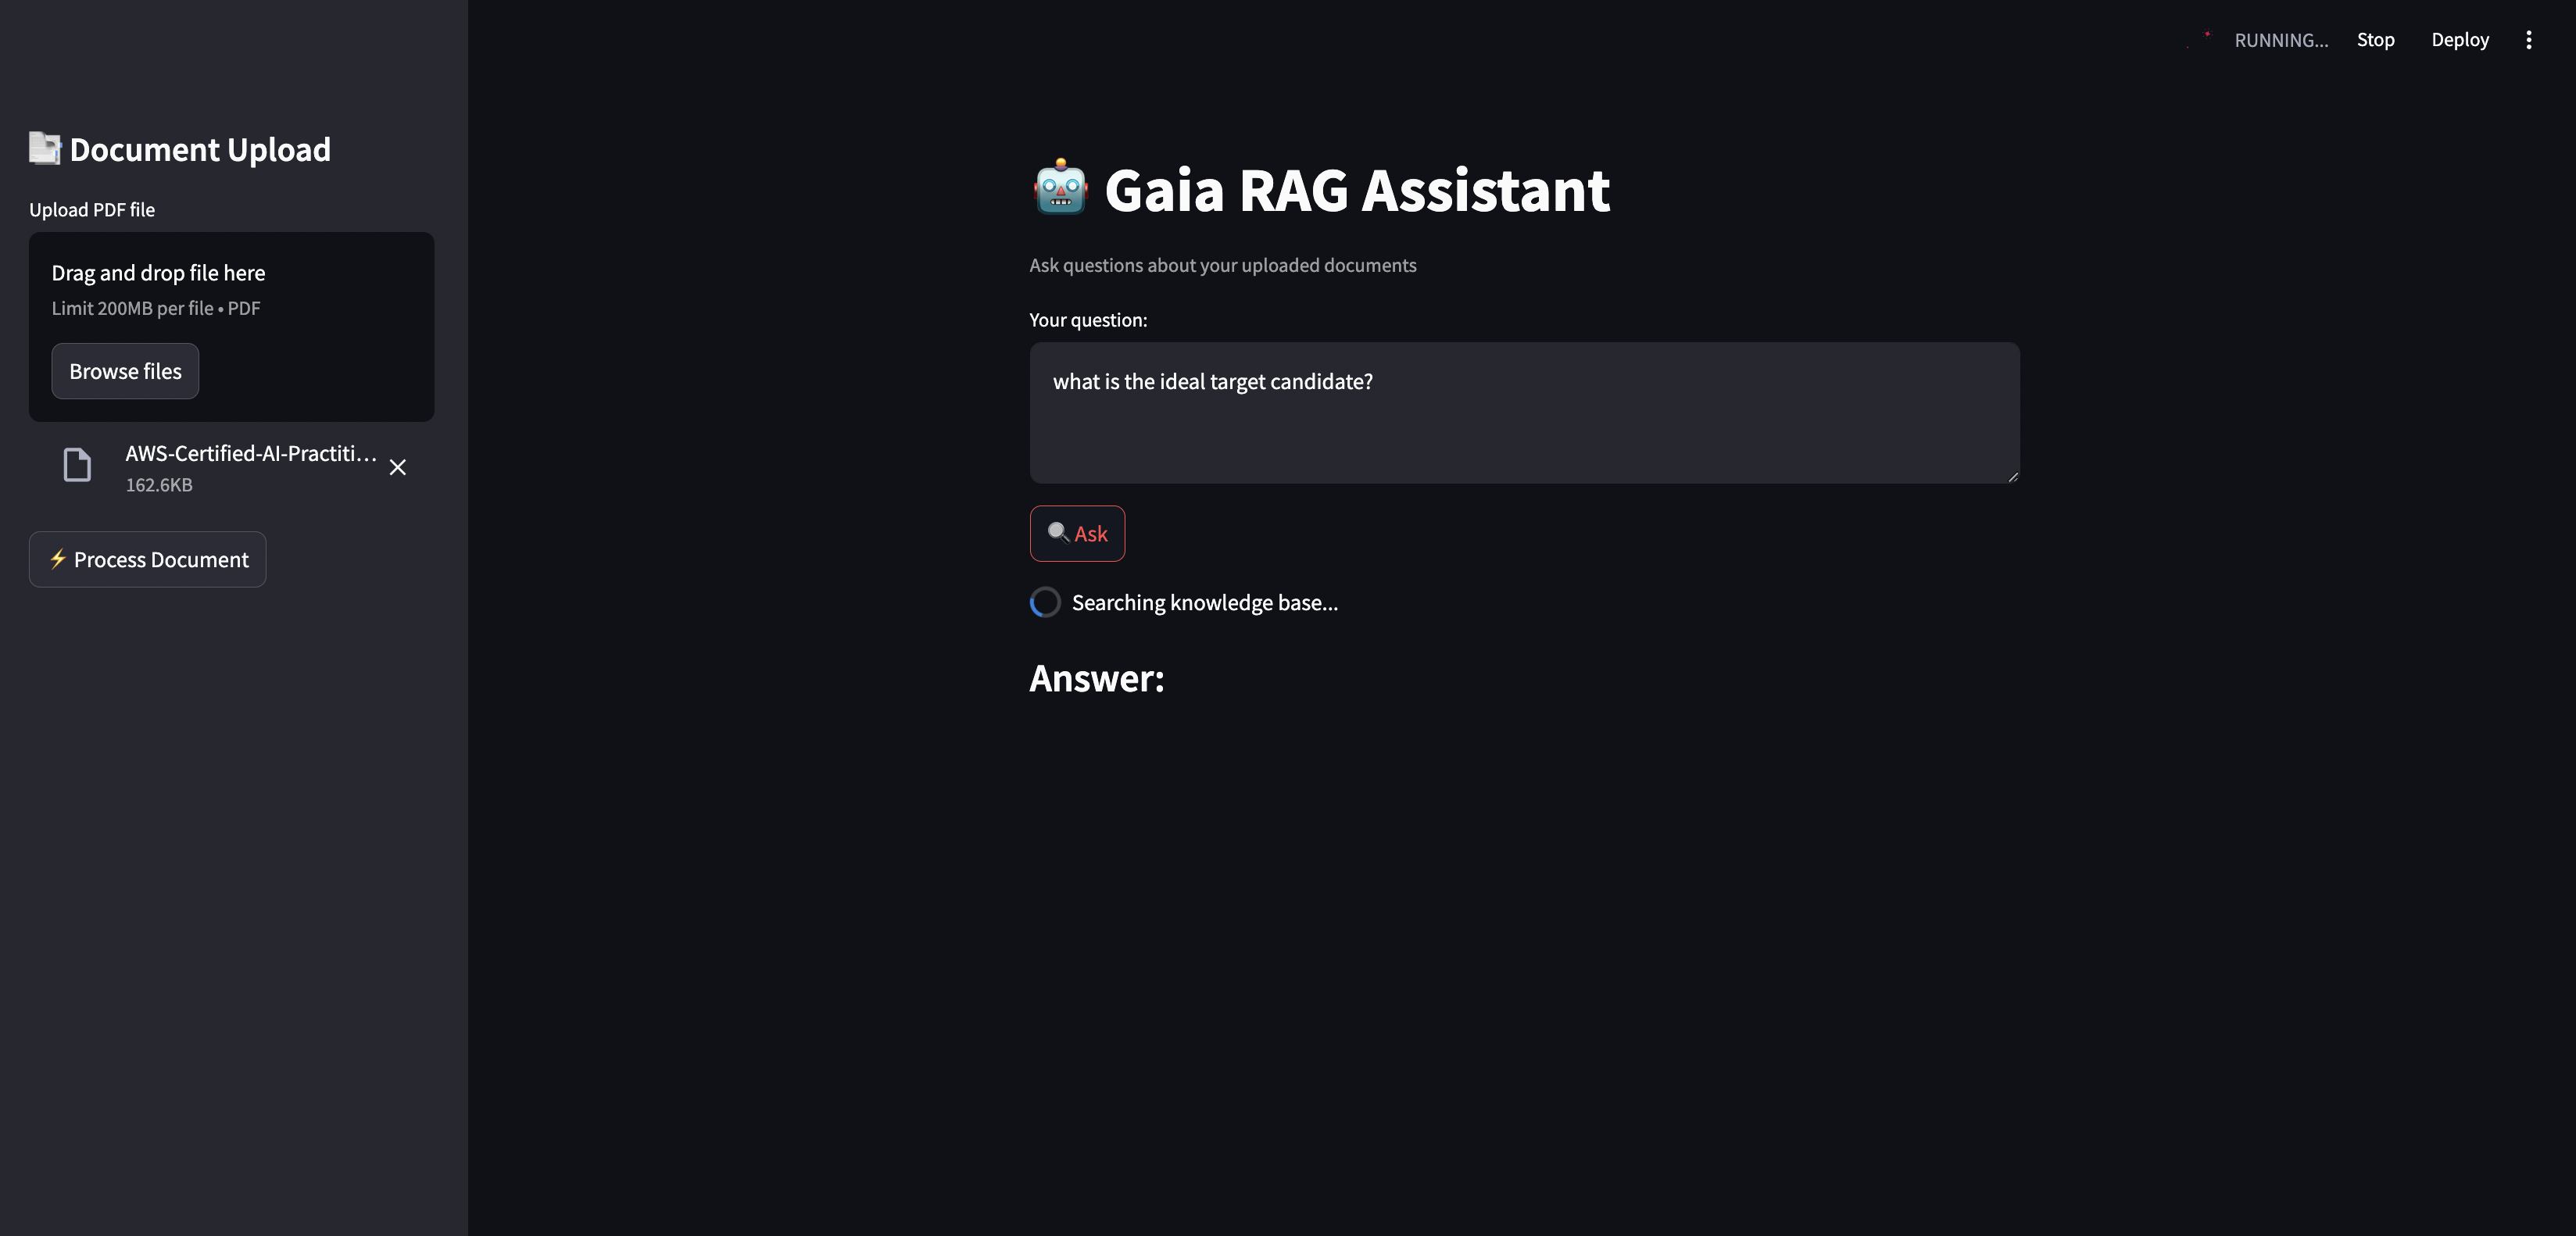Viewport: 2576px width, 1236px height.
Task: Remove the uploaded AWS-Certified PDF file
Action: point(398,468)
